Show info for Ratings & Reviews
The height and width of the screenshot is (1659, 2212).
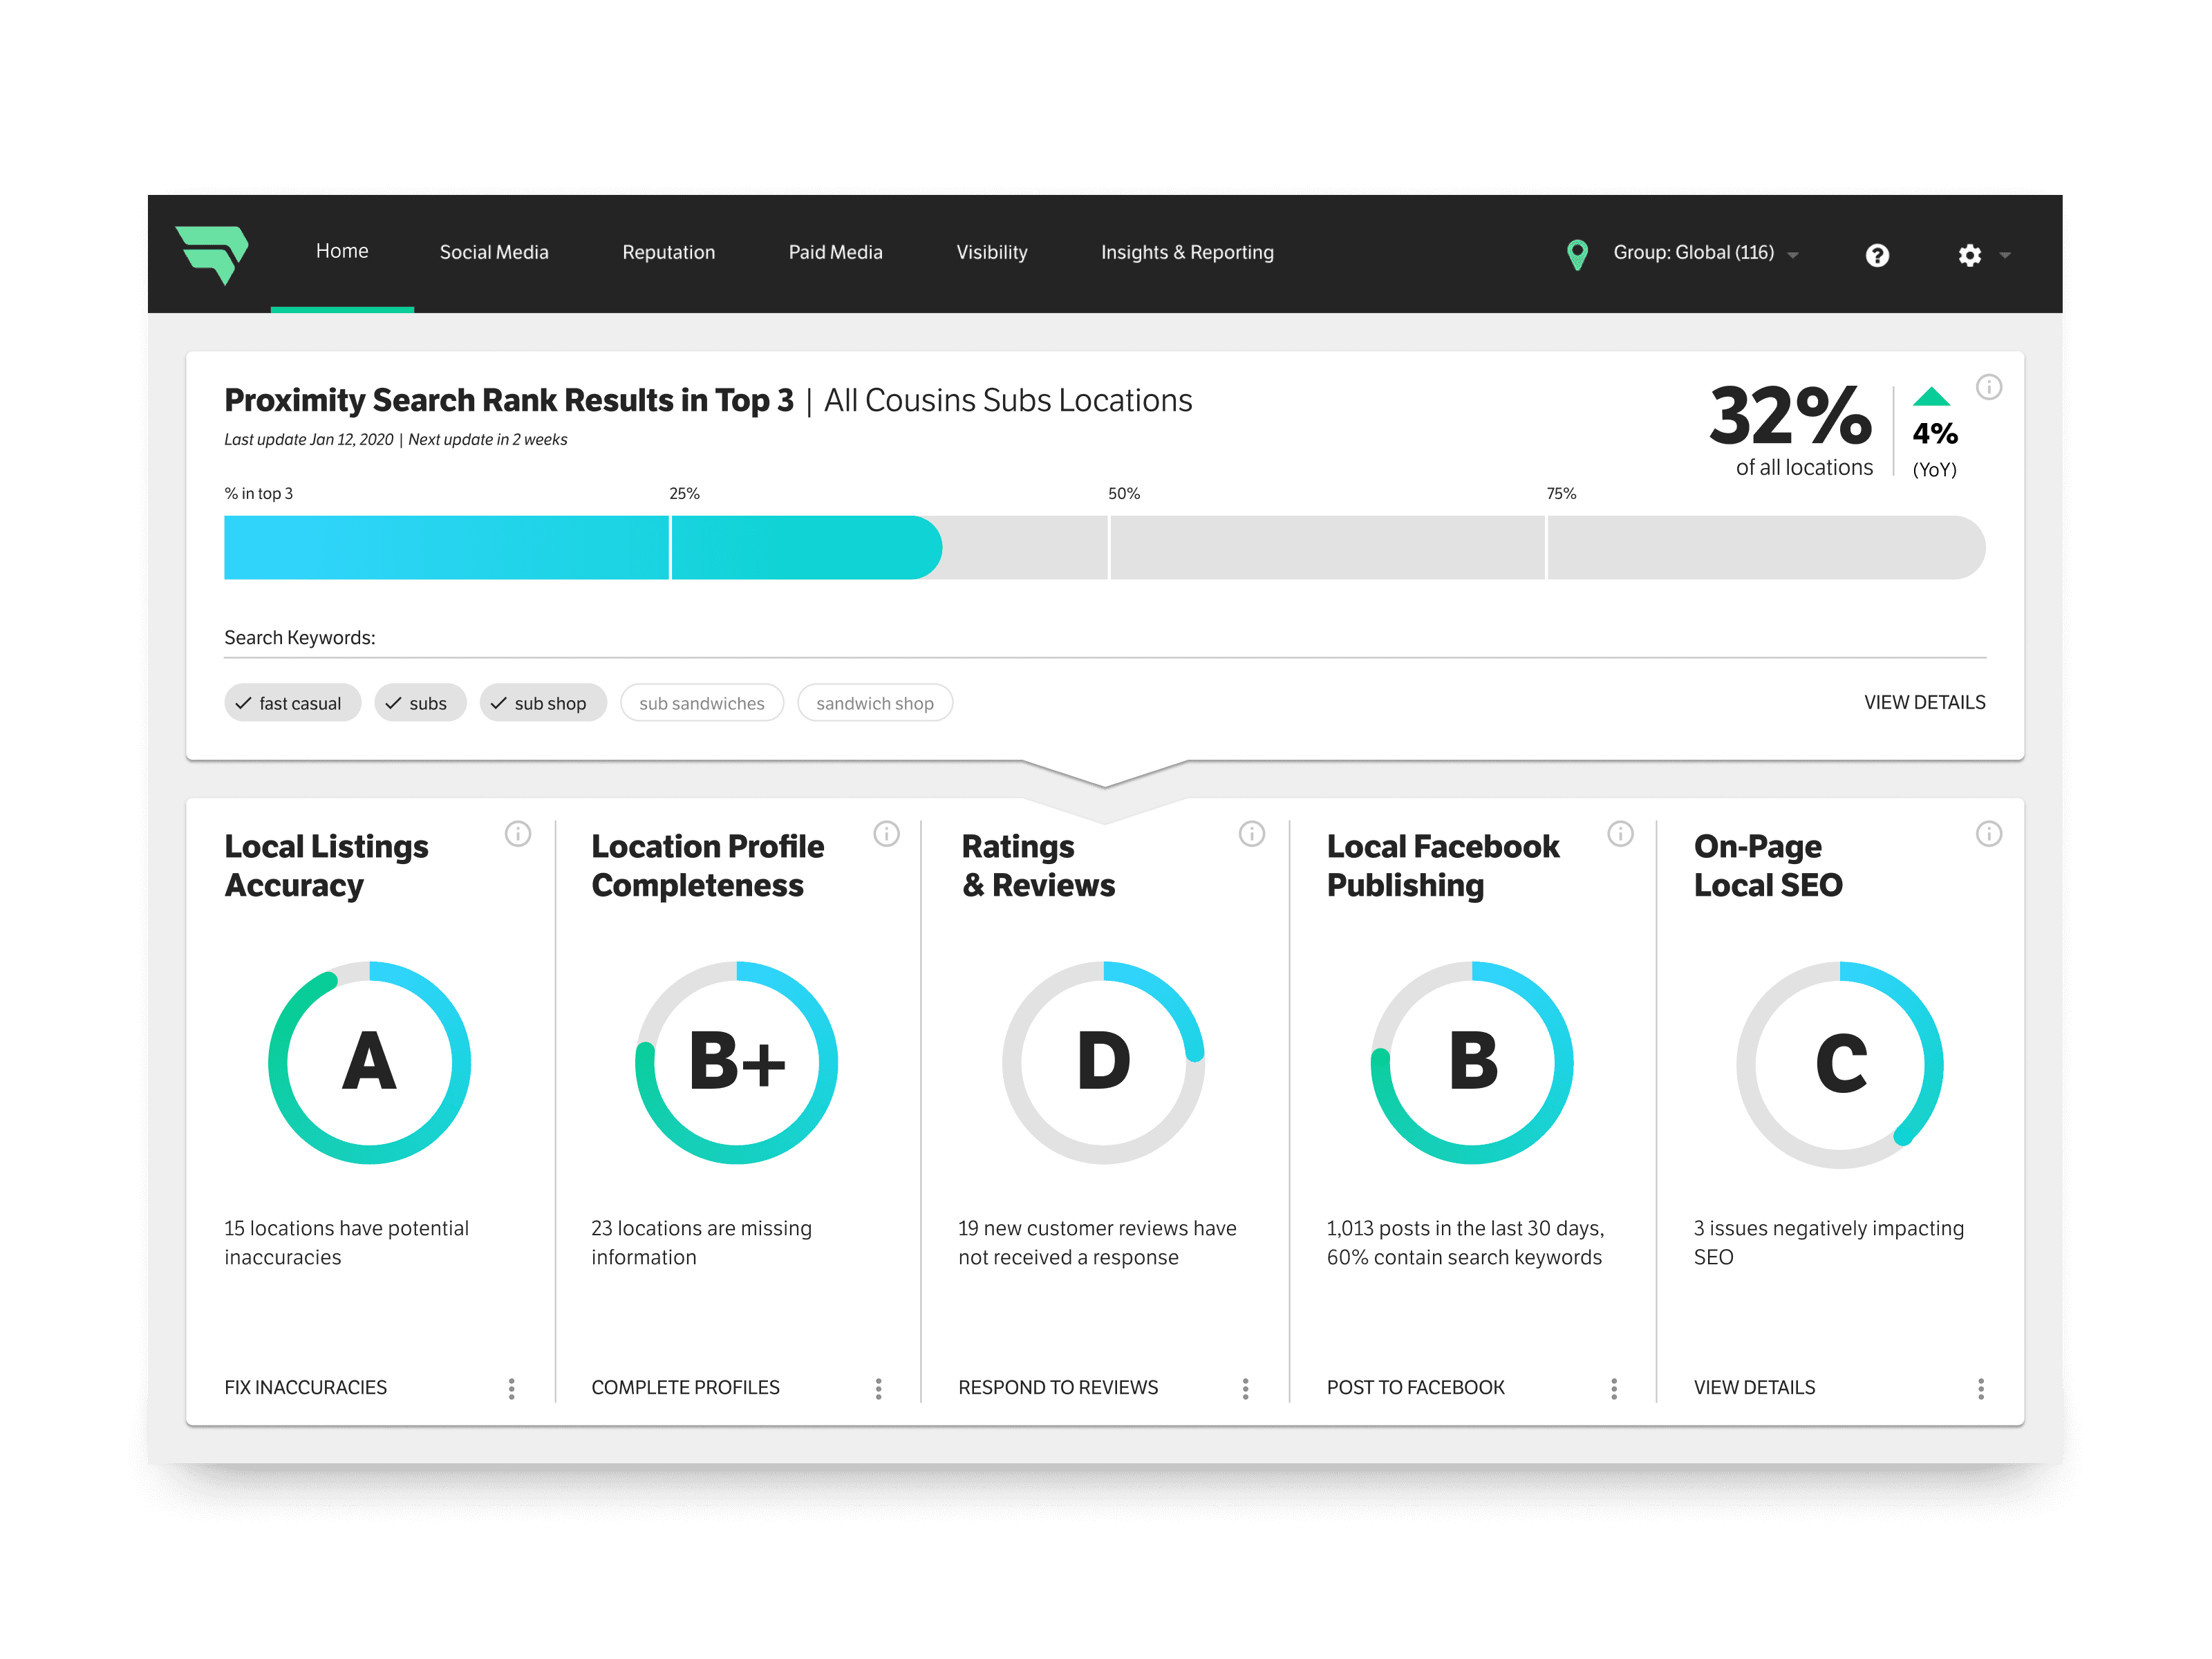click(1252, 833)
